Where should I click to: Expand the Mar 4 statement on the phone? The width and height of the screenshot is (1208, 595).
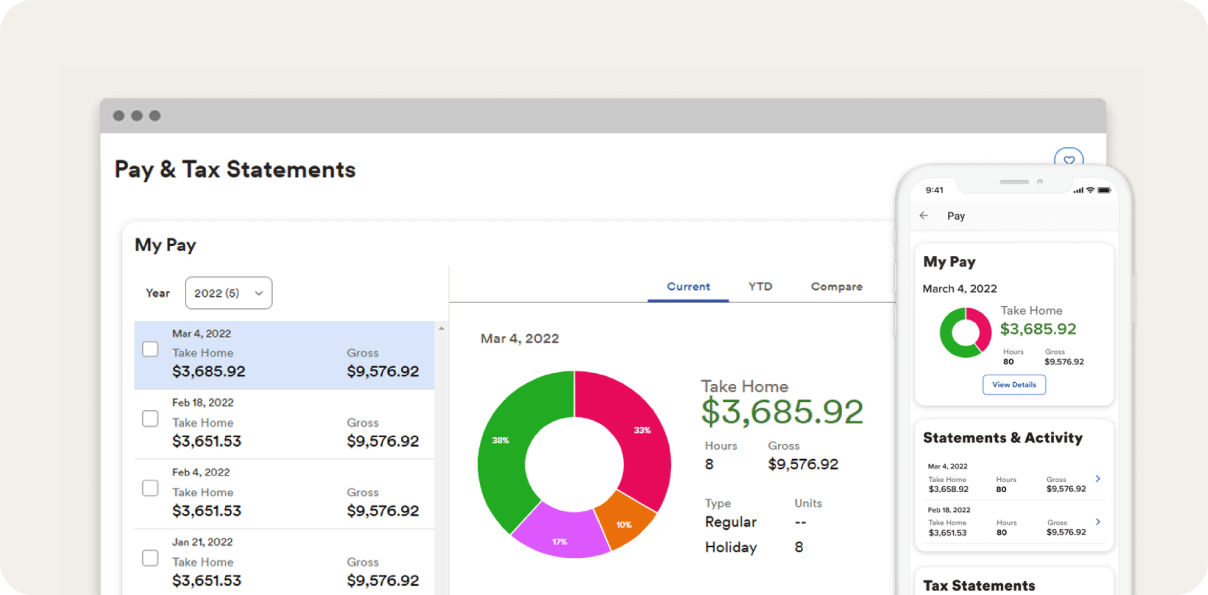[x=1098, y=478]
